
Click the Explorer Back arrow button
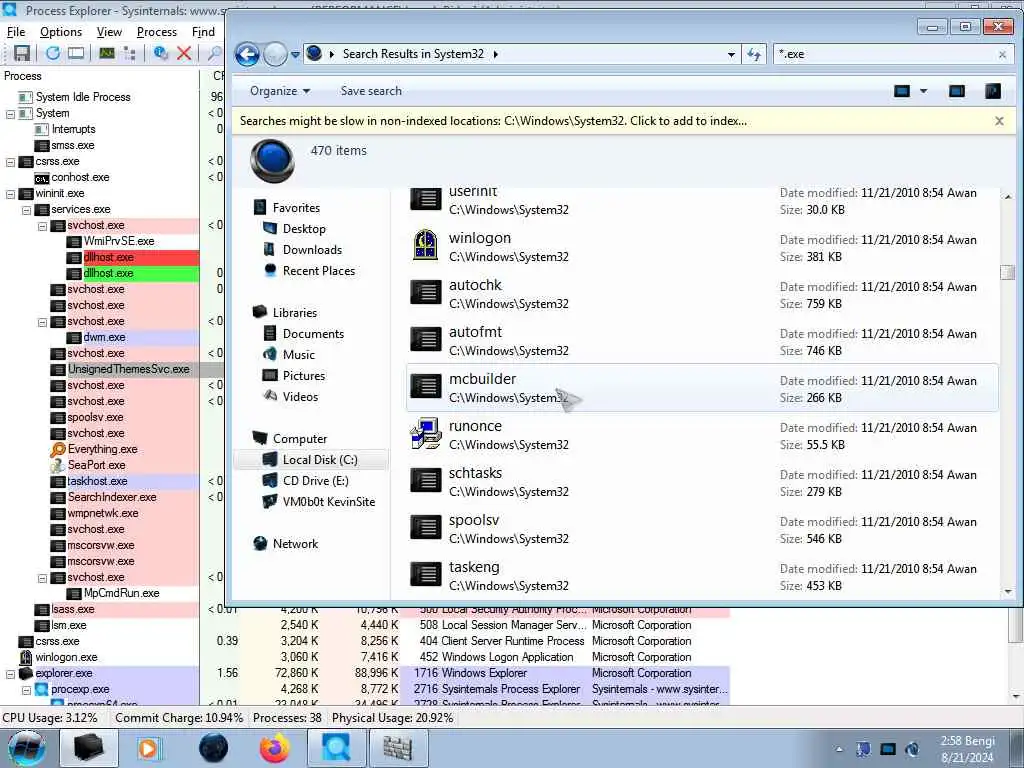click(248, 54)
